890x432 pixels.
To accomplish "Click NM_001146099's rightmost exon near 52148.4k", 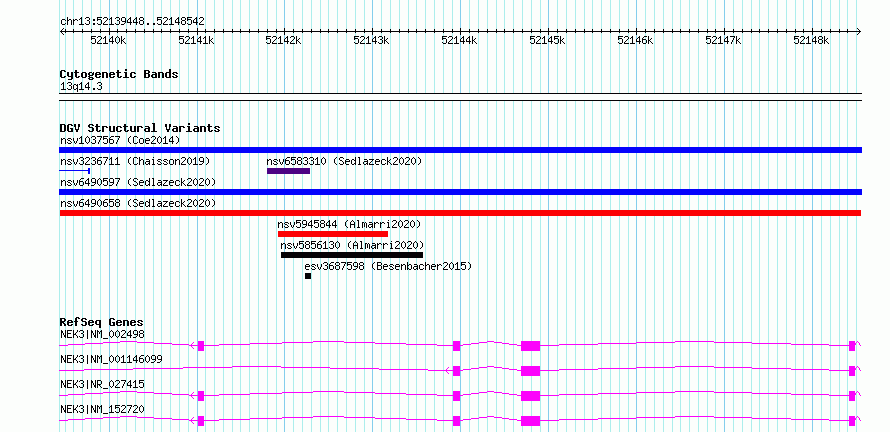I will pyautogui.click(x=852, y=371).
